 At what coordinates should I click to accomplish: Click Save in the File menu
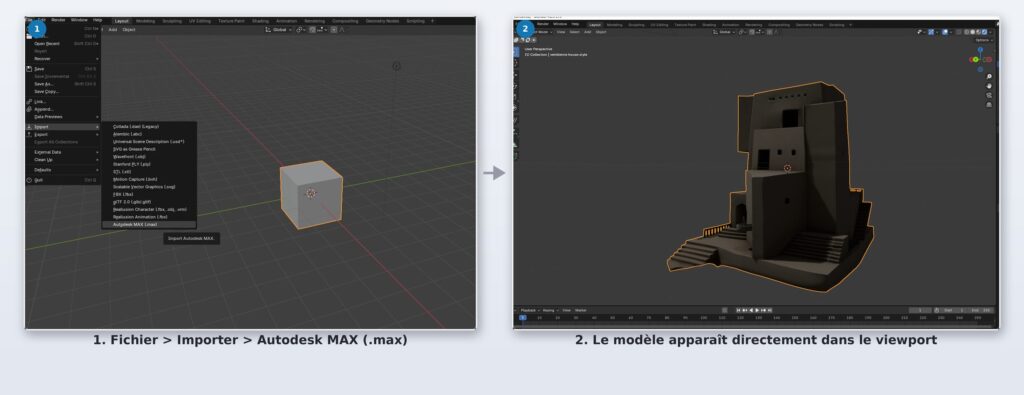[x=63, y=69]
